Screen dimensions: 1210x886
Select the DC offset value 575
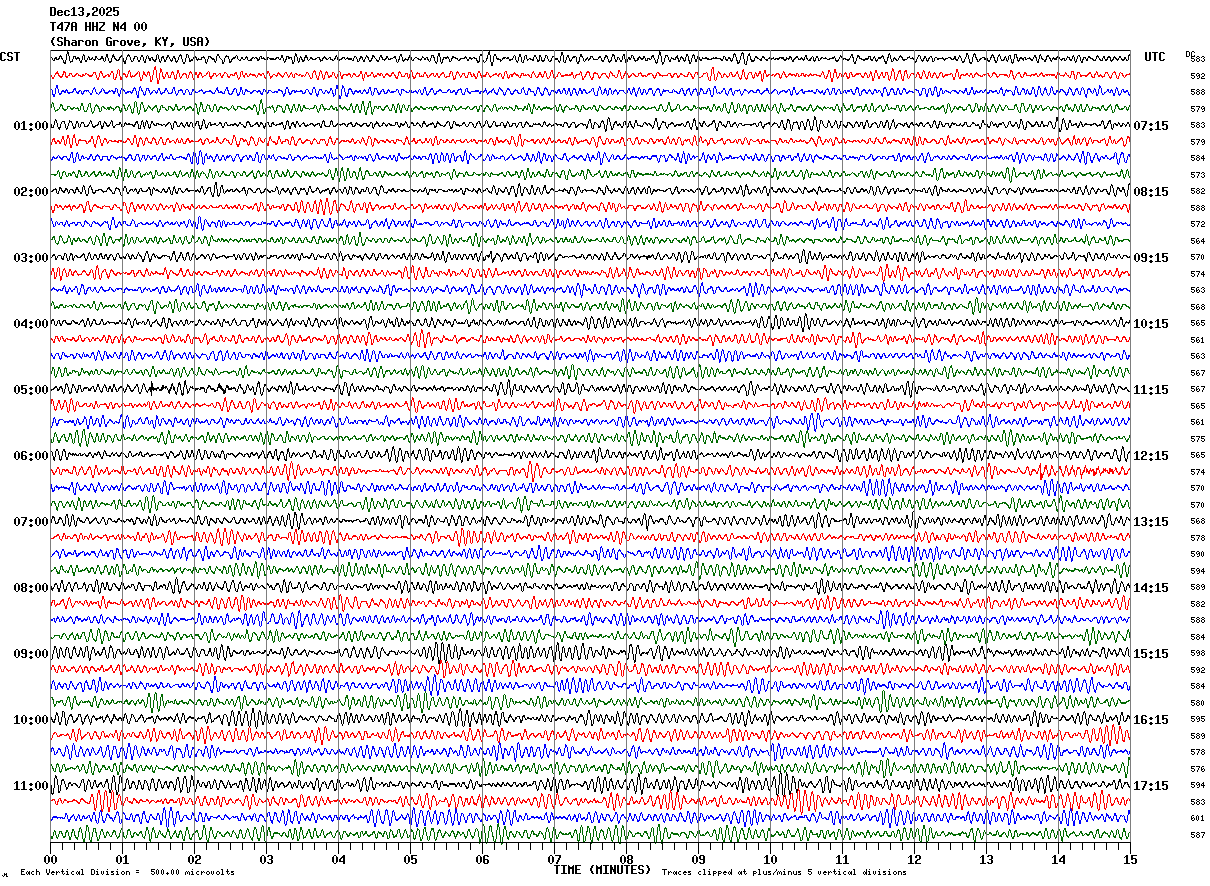point(1197,439)
